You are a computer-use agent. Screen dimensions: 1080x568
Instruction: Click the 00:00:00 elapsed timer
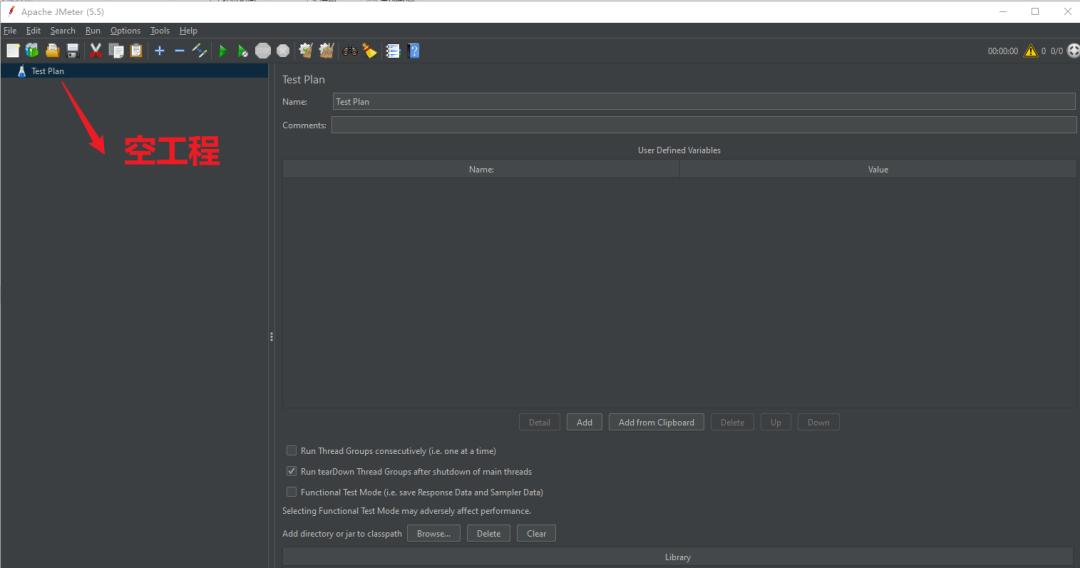1003,51
